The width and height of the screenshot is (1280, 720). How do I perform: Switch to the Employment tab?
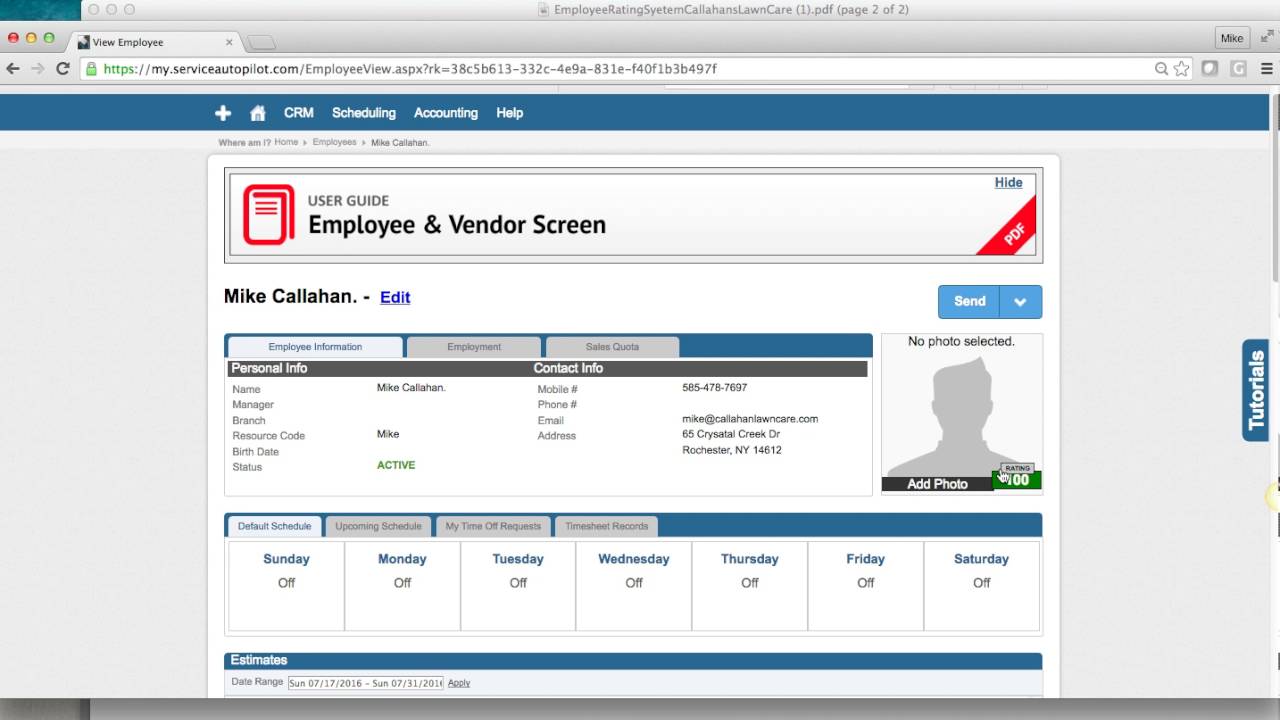point(474,347)
